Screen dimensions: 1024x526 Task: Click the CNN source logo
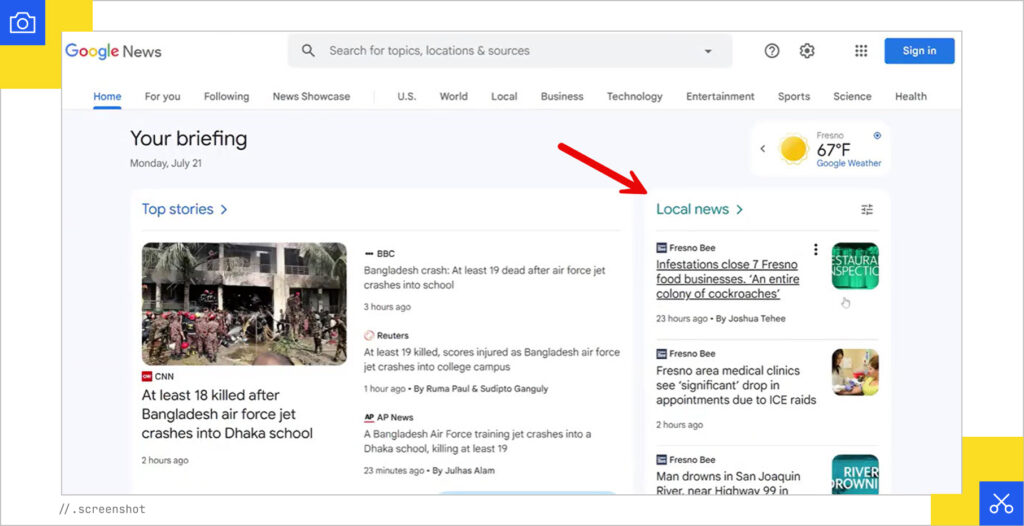coord(147,376)
